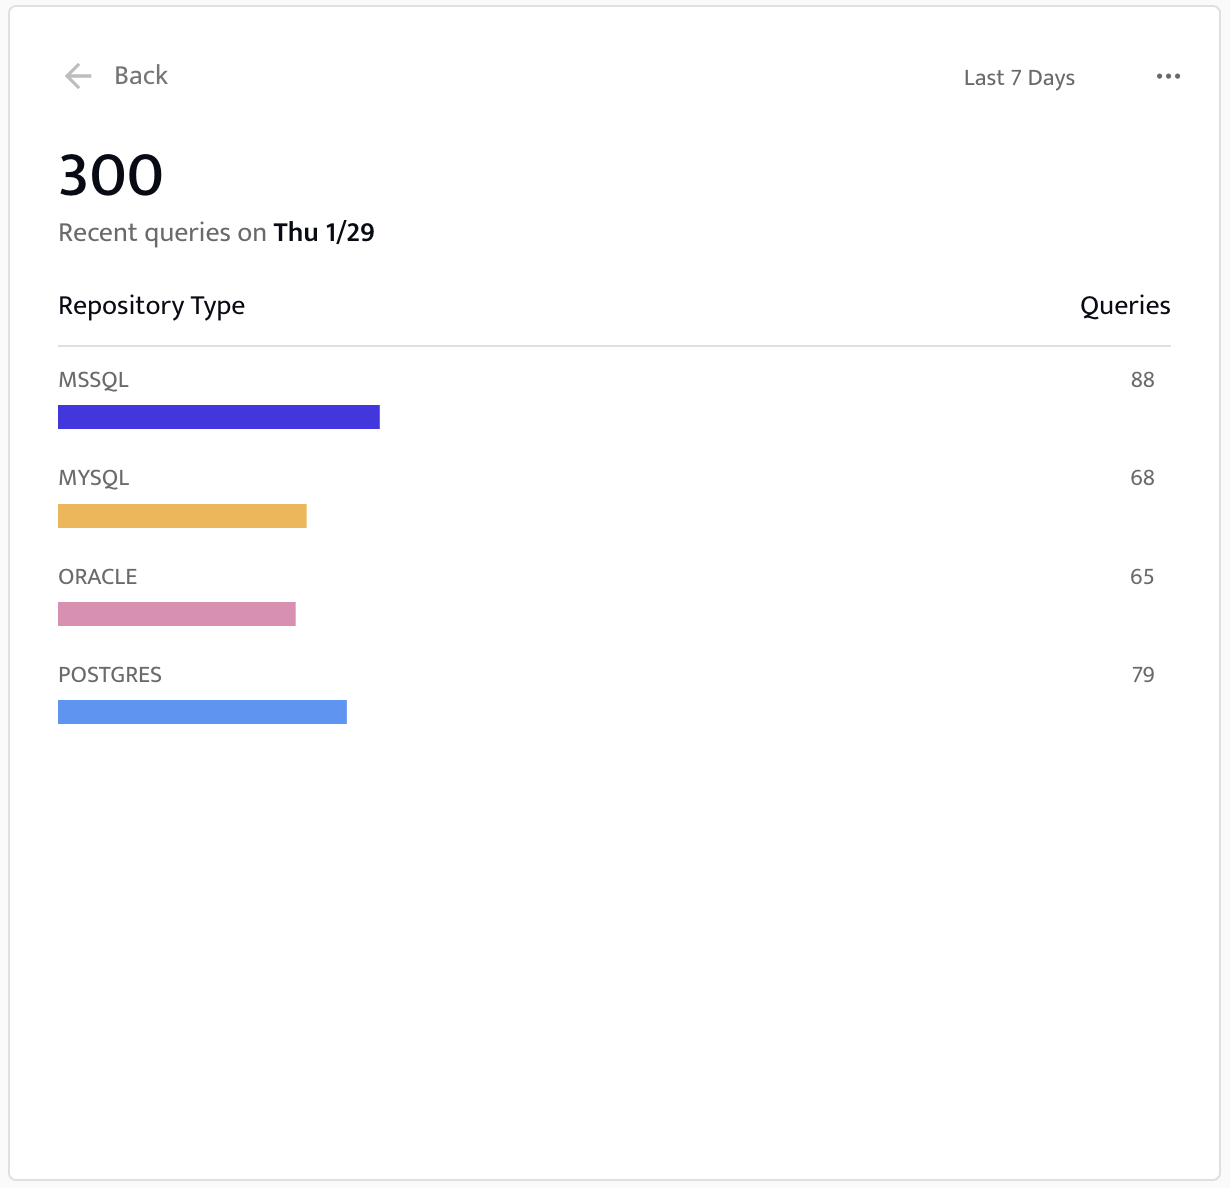
Task: Open the Last 7 Days range dropdown
Action: [x=1019, y=78]
